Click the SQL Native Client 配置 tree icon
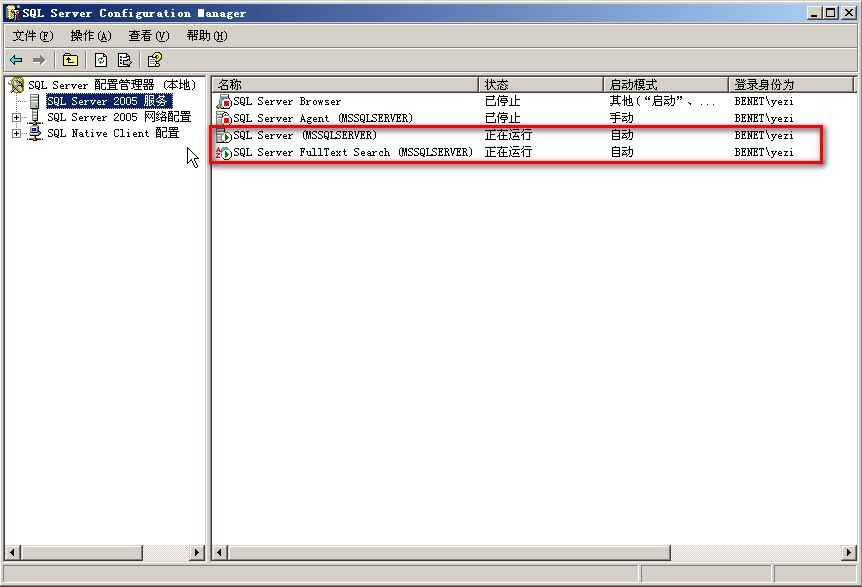The width and height of the screenshot is (862, 587). (x=35, y=133)
